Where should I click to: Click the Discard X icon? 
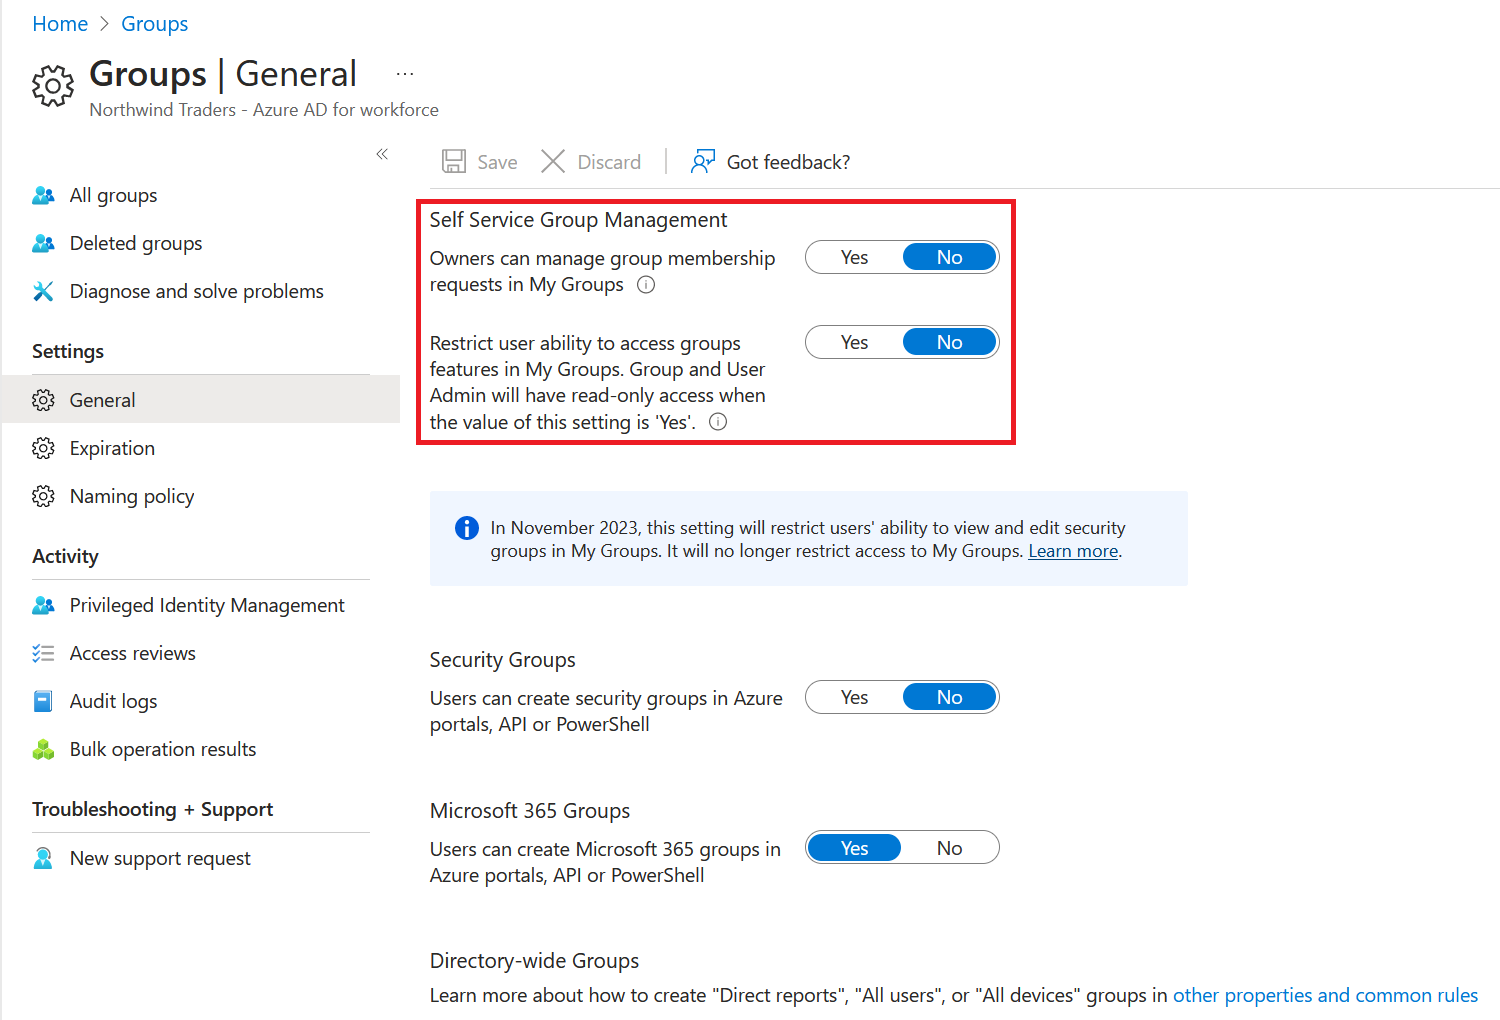(553, 162)
